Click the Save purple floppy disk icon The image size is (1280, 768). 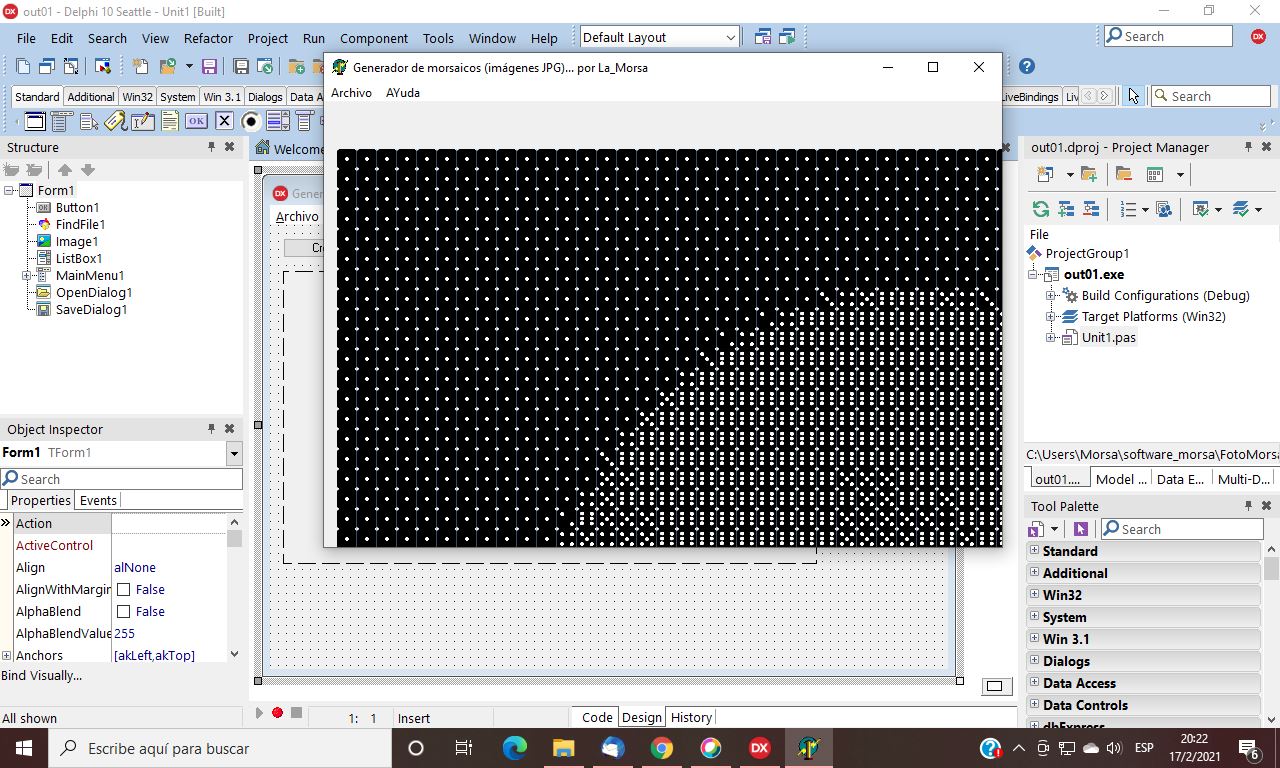(x=209, y=67)
